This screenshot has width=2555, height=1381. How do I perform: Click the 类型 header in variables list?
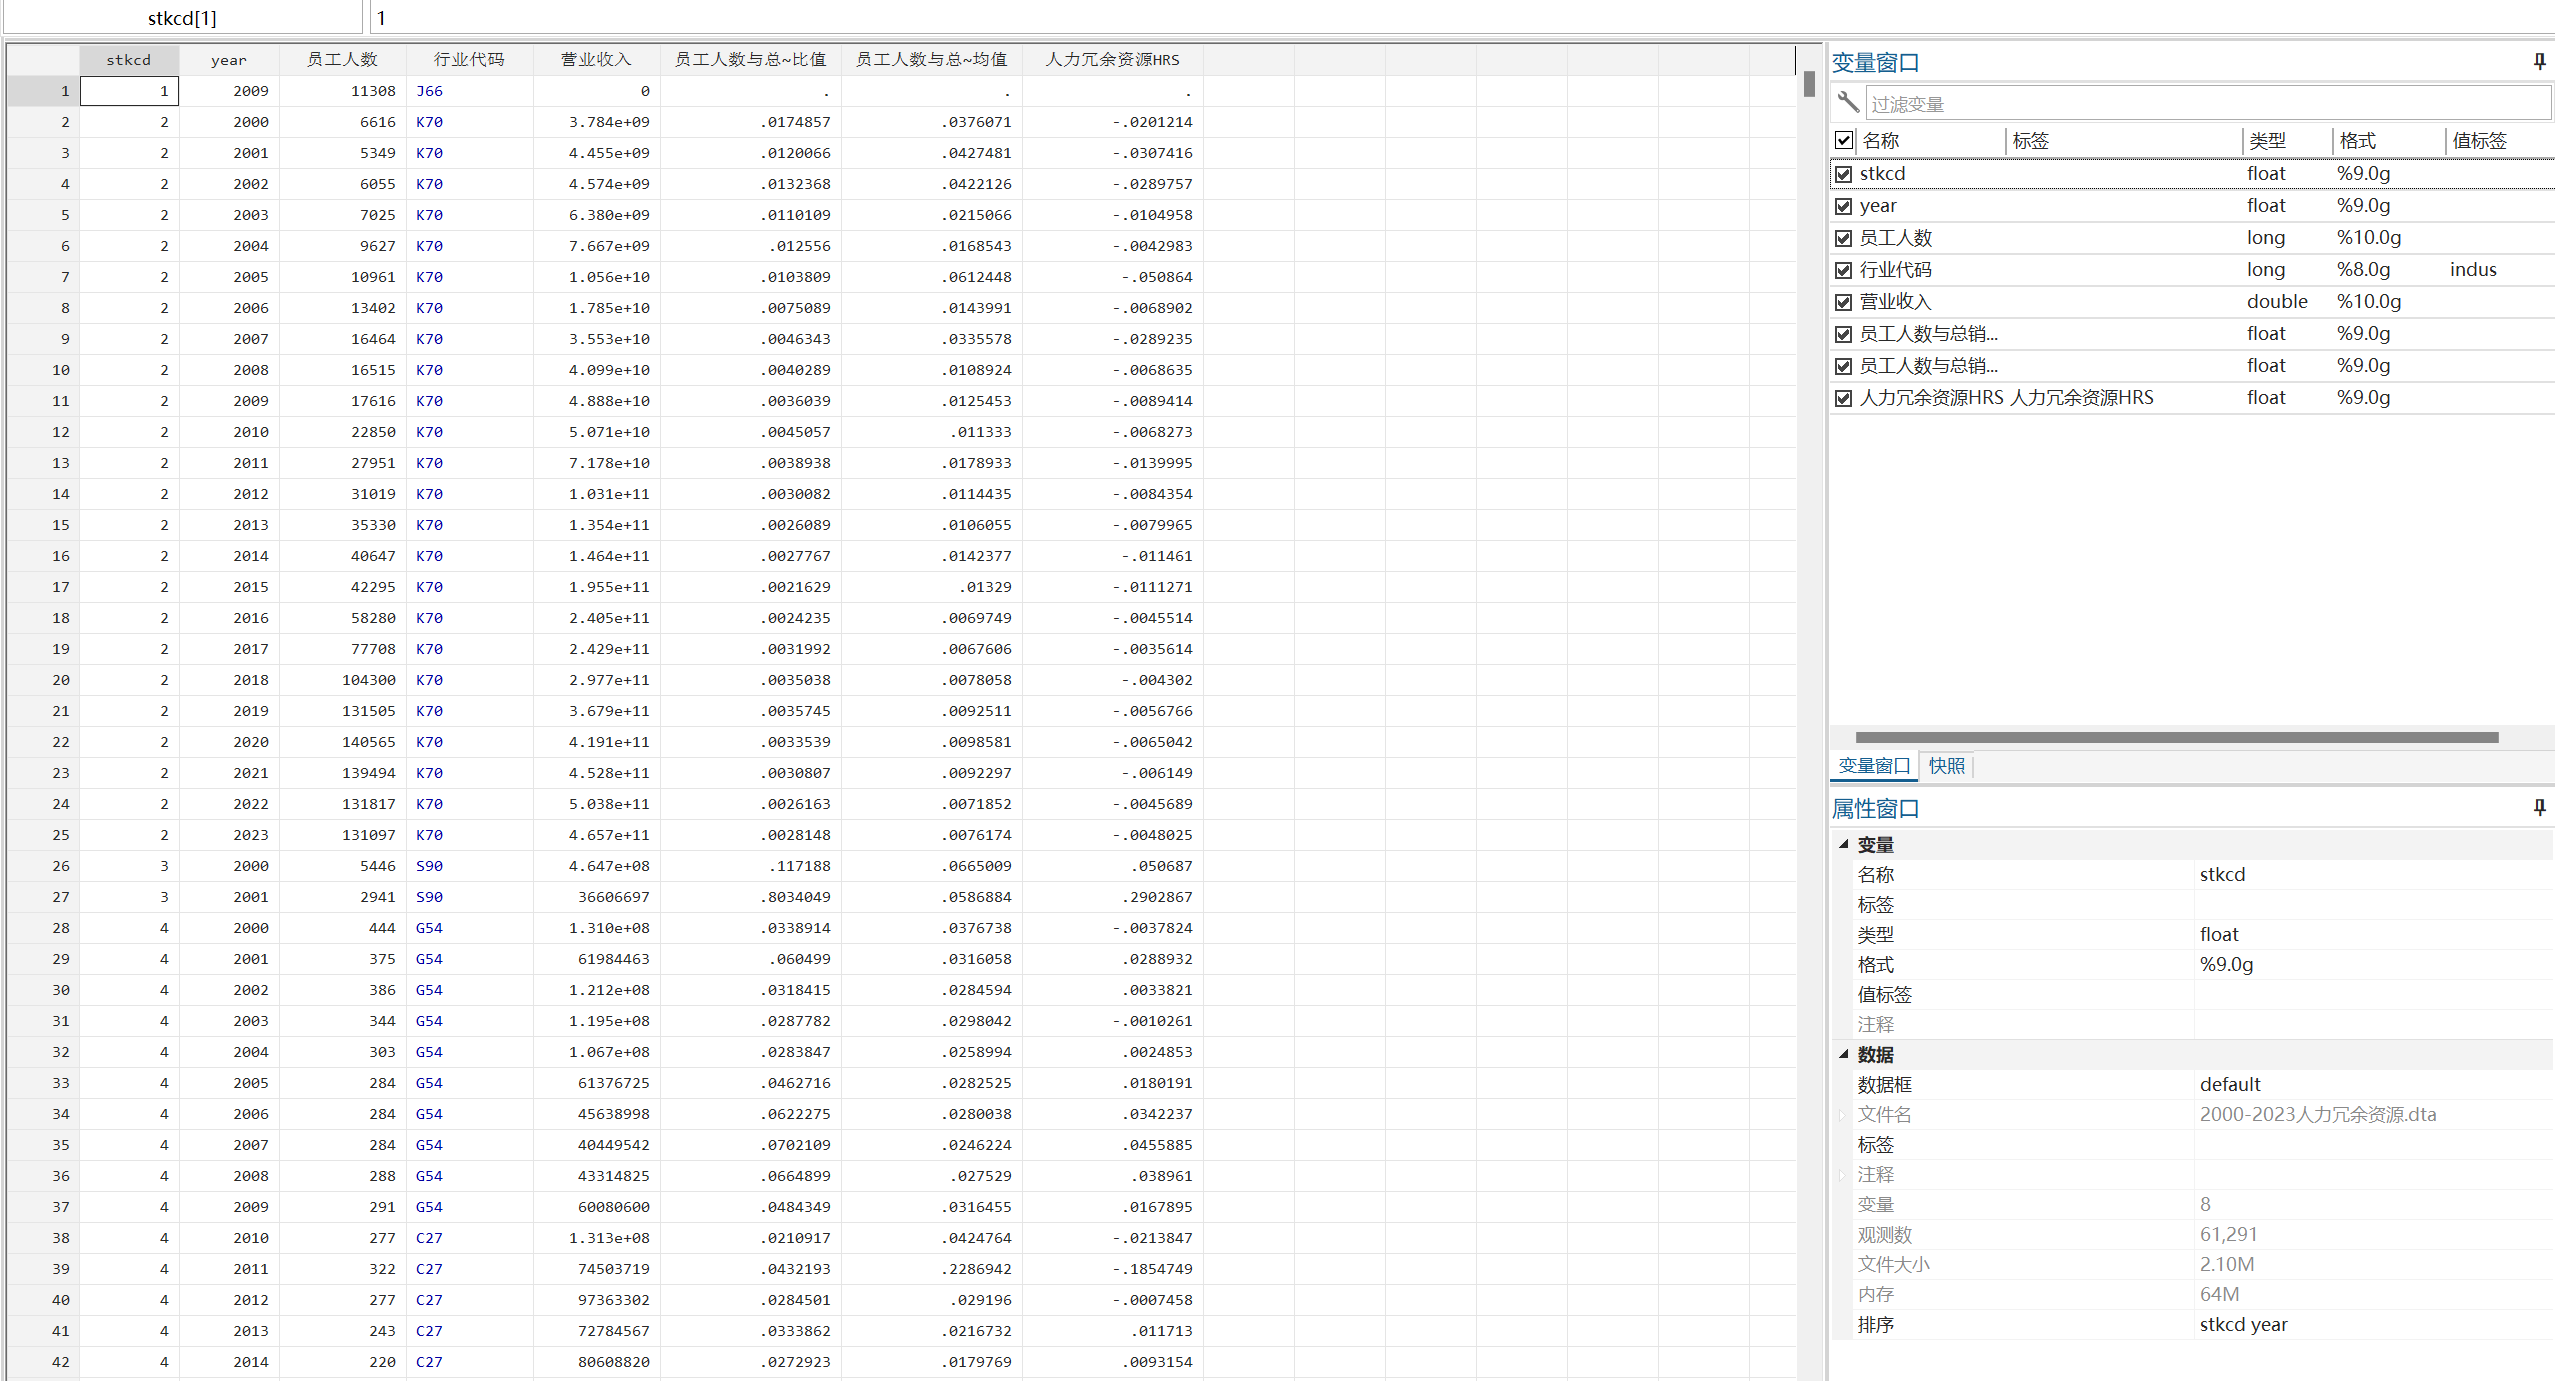click(x=2267, y=141)
